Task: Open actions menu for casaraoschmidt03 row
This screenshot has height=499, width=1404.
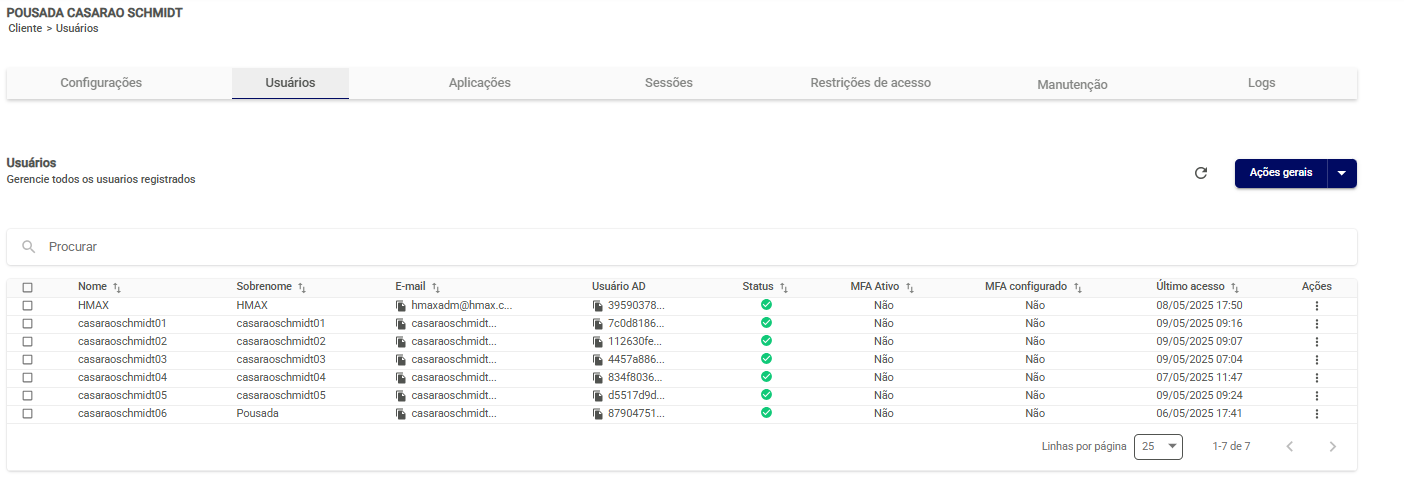Action: (x=1316, y=360)
